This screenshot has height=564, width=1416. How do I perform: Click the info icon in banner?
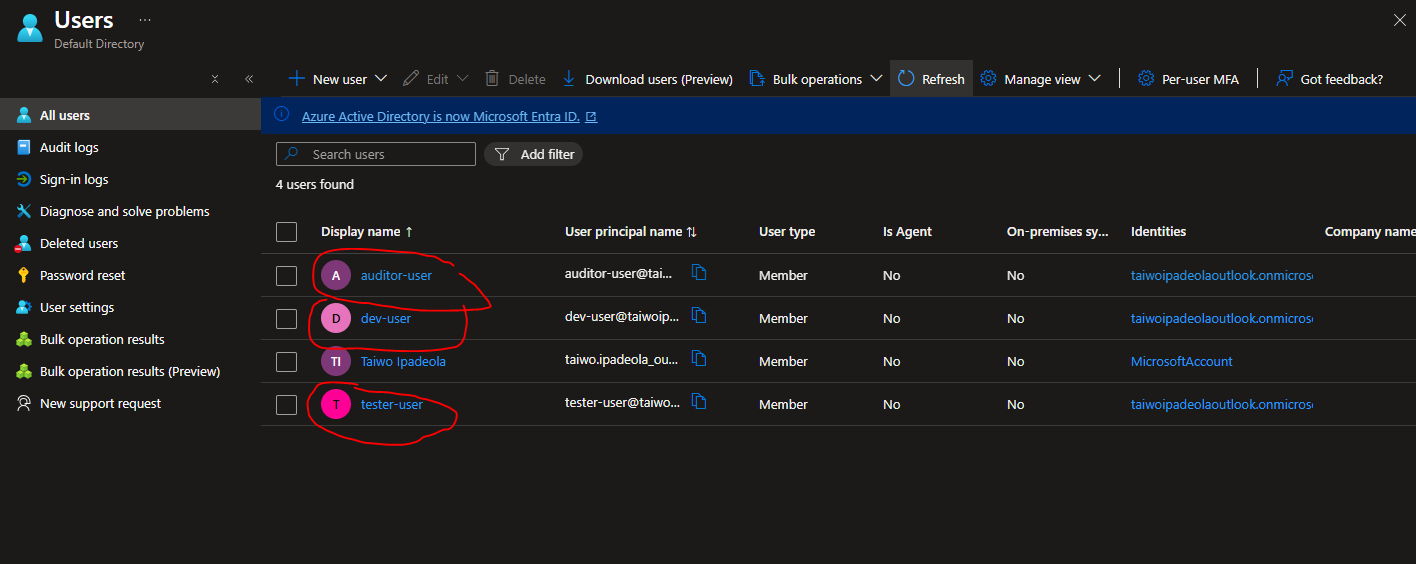click(281, 115)
